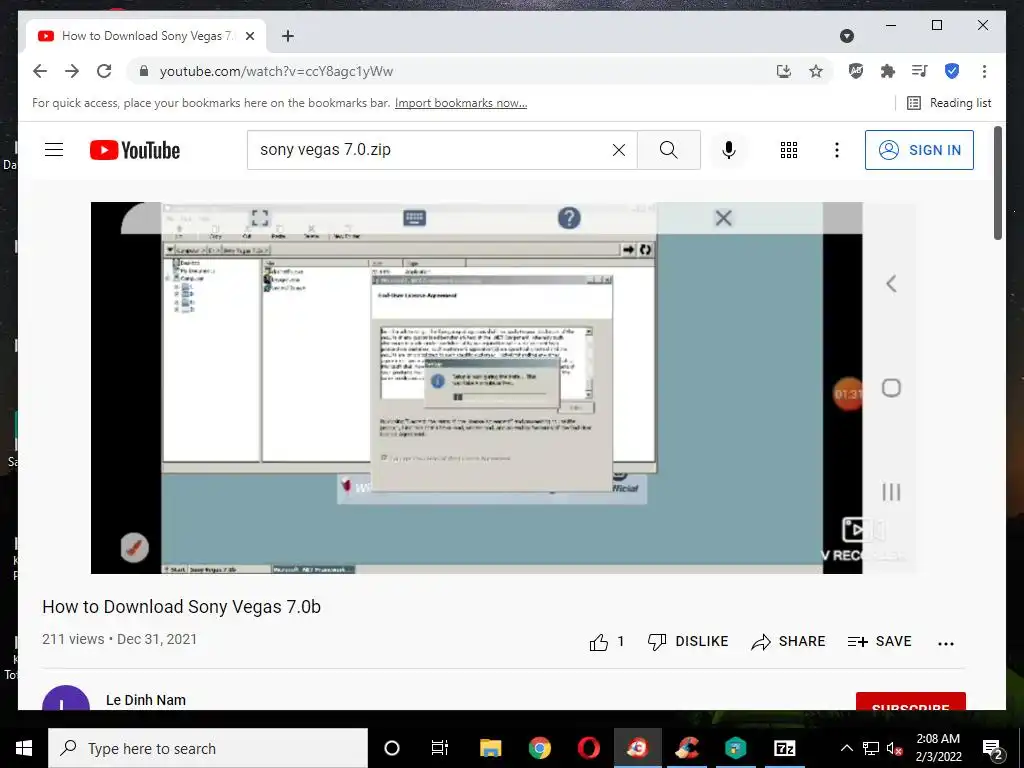Click the Type here to search box
This screenshot has width=1024, height=768.
pos(208,748)
